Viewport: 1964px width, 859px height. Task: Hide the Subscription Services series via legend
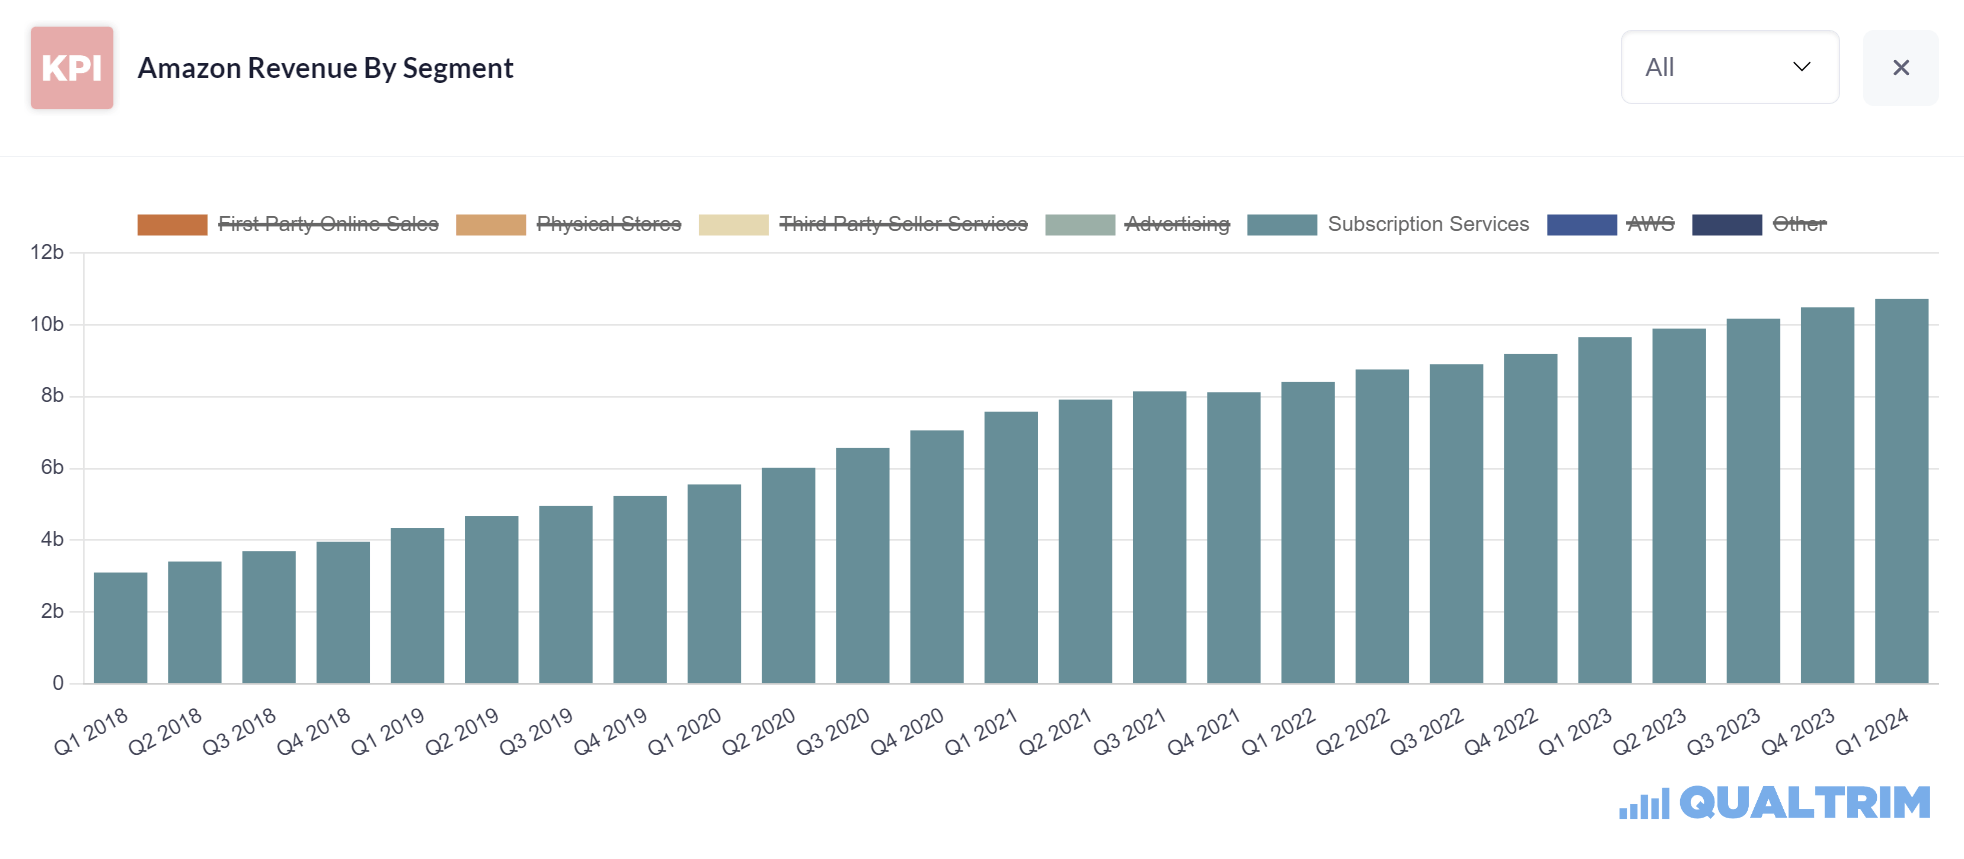tap(1428, 224)
